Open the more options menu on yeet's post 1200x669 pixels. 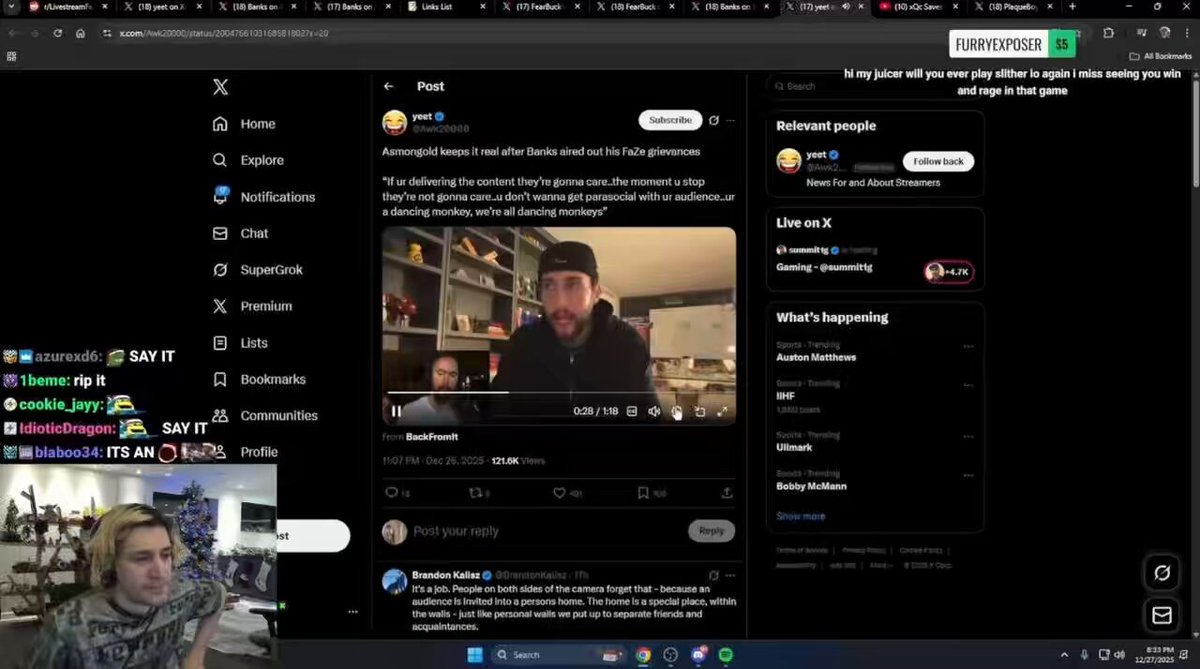click(731, 120)
